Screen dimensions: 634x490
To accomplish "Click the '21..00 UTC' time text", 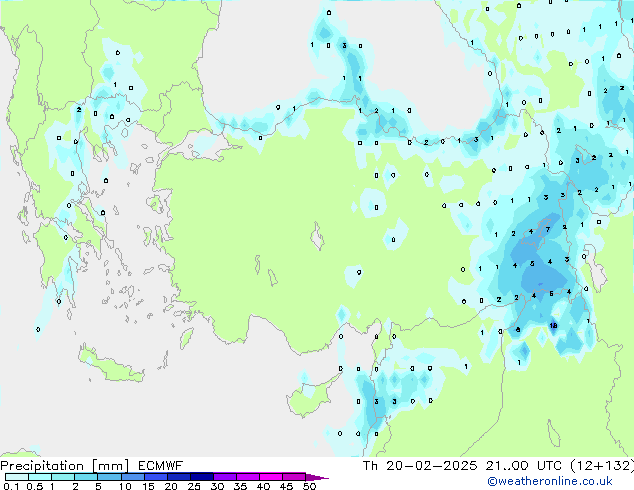I will click(524, 466).
